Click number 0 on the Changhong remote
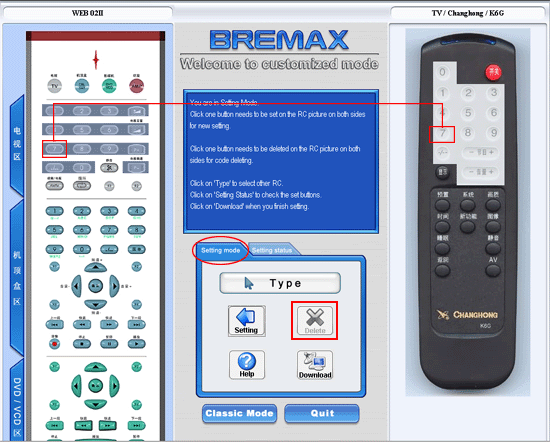 coord(442,72)
